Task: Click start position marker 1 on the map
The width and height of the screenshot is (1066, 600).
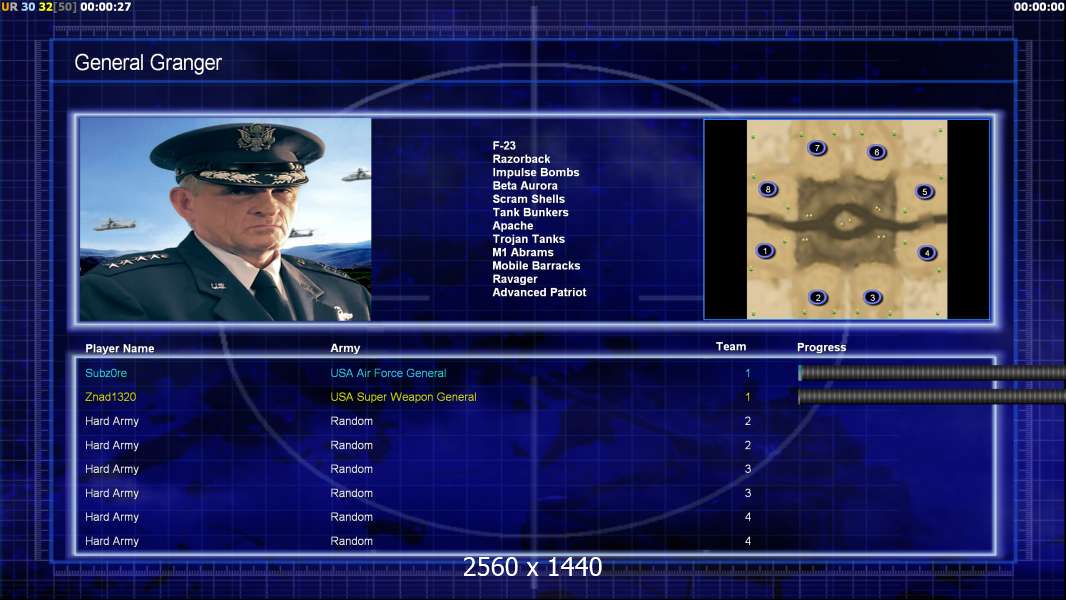Action: pyautogui.click(x=765, y=251)
